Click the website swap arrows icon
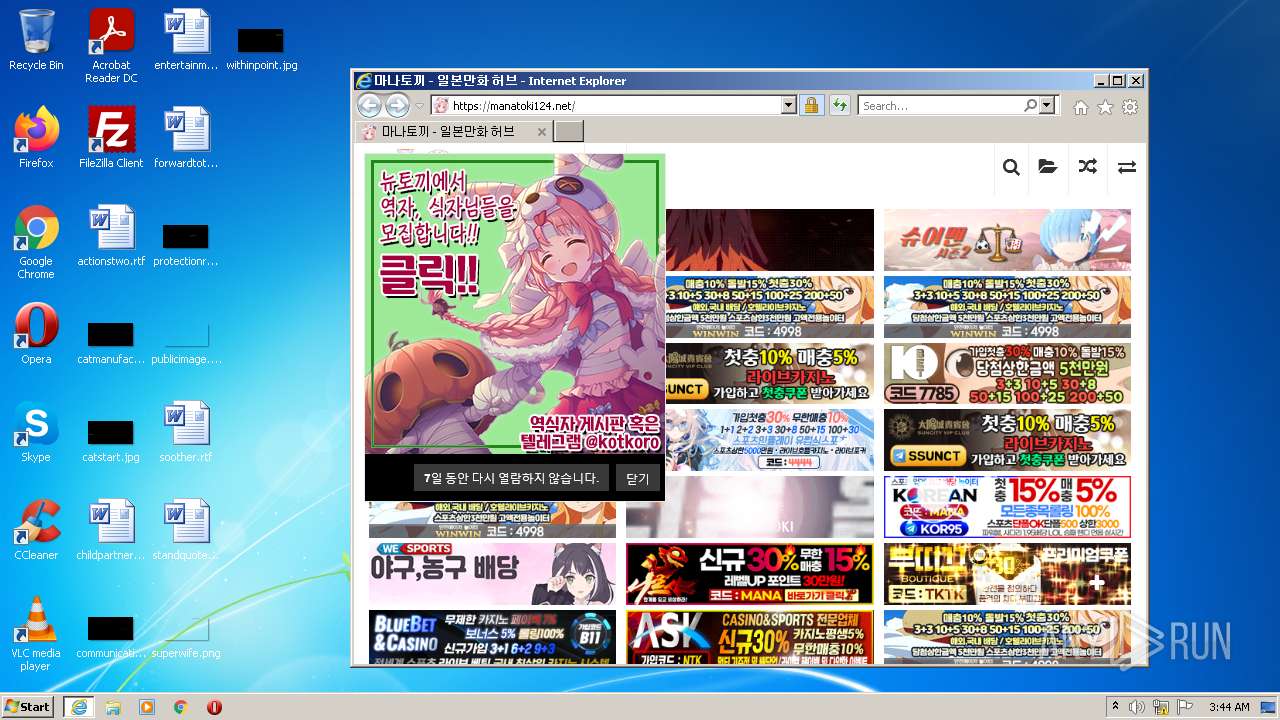Viewport: 1280px width, 720px height. pyautogui.click(x=1127, y=167)
